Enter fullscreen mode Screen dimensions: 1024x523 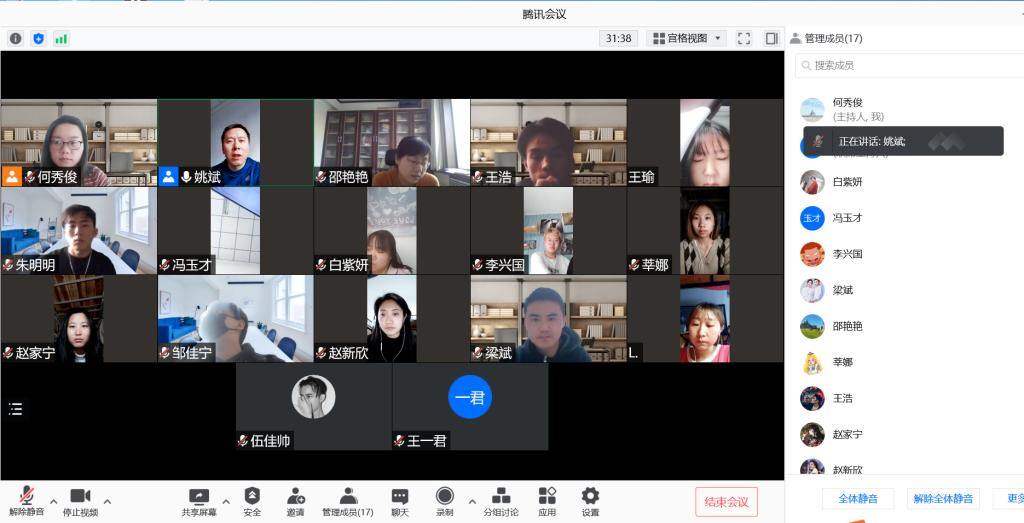[743, 39]
